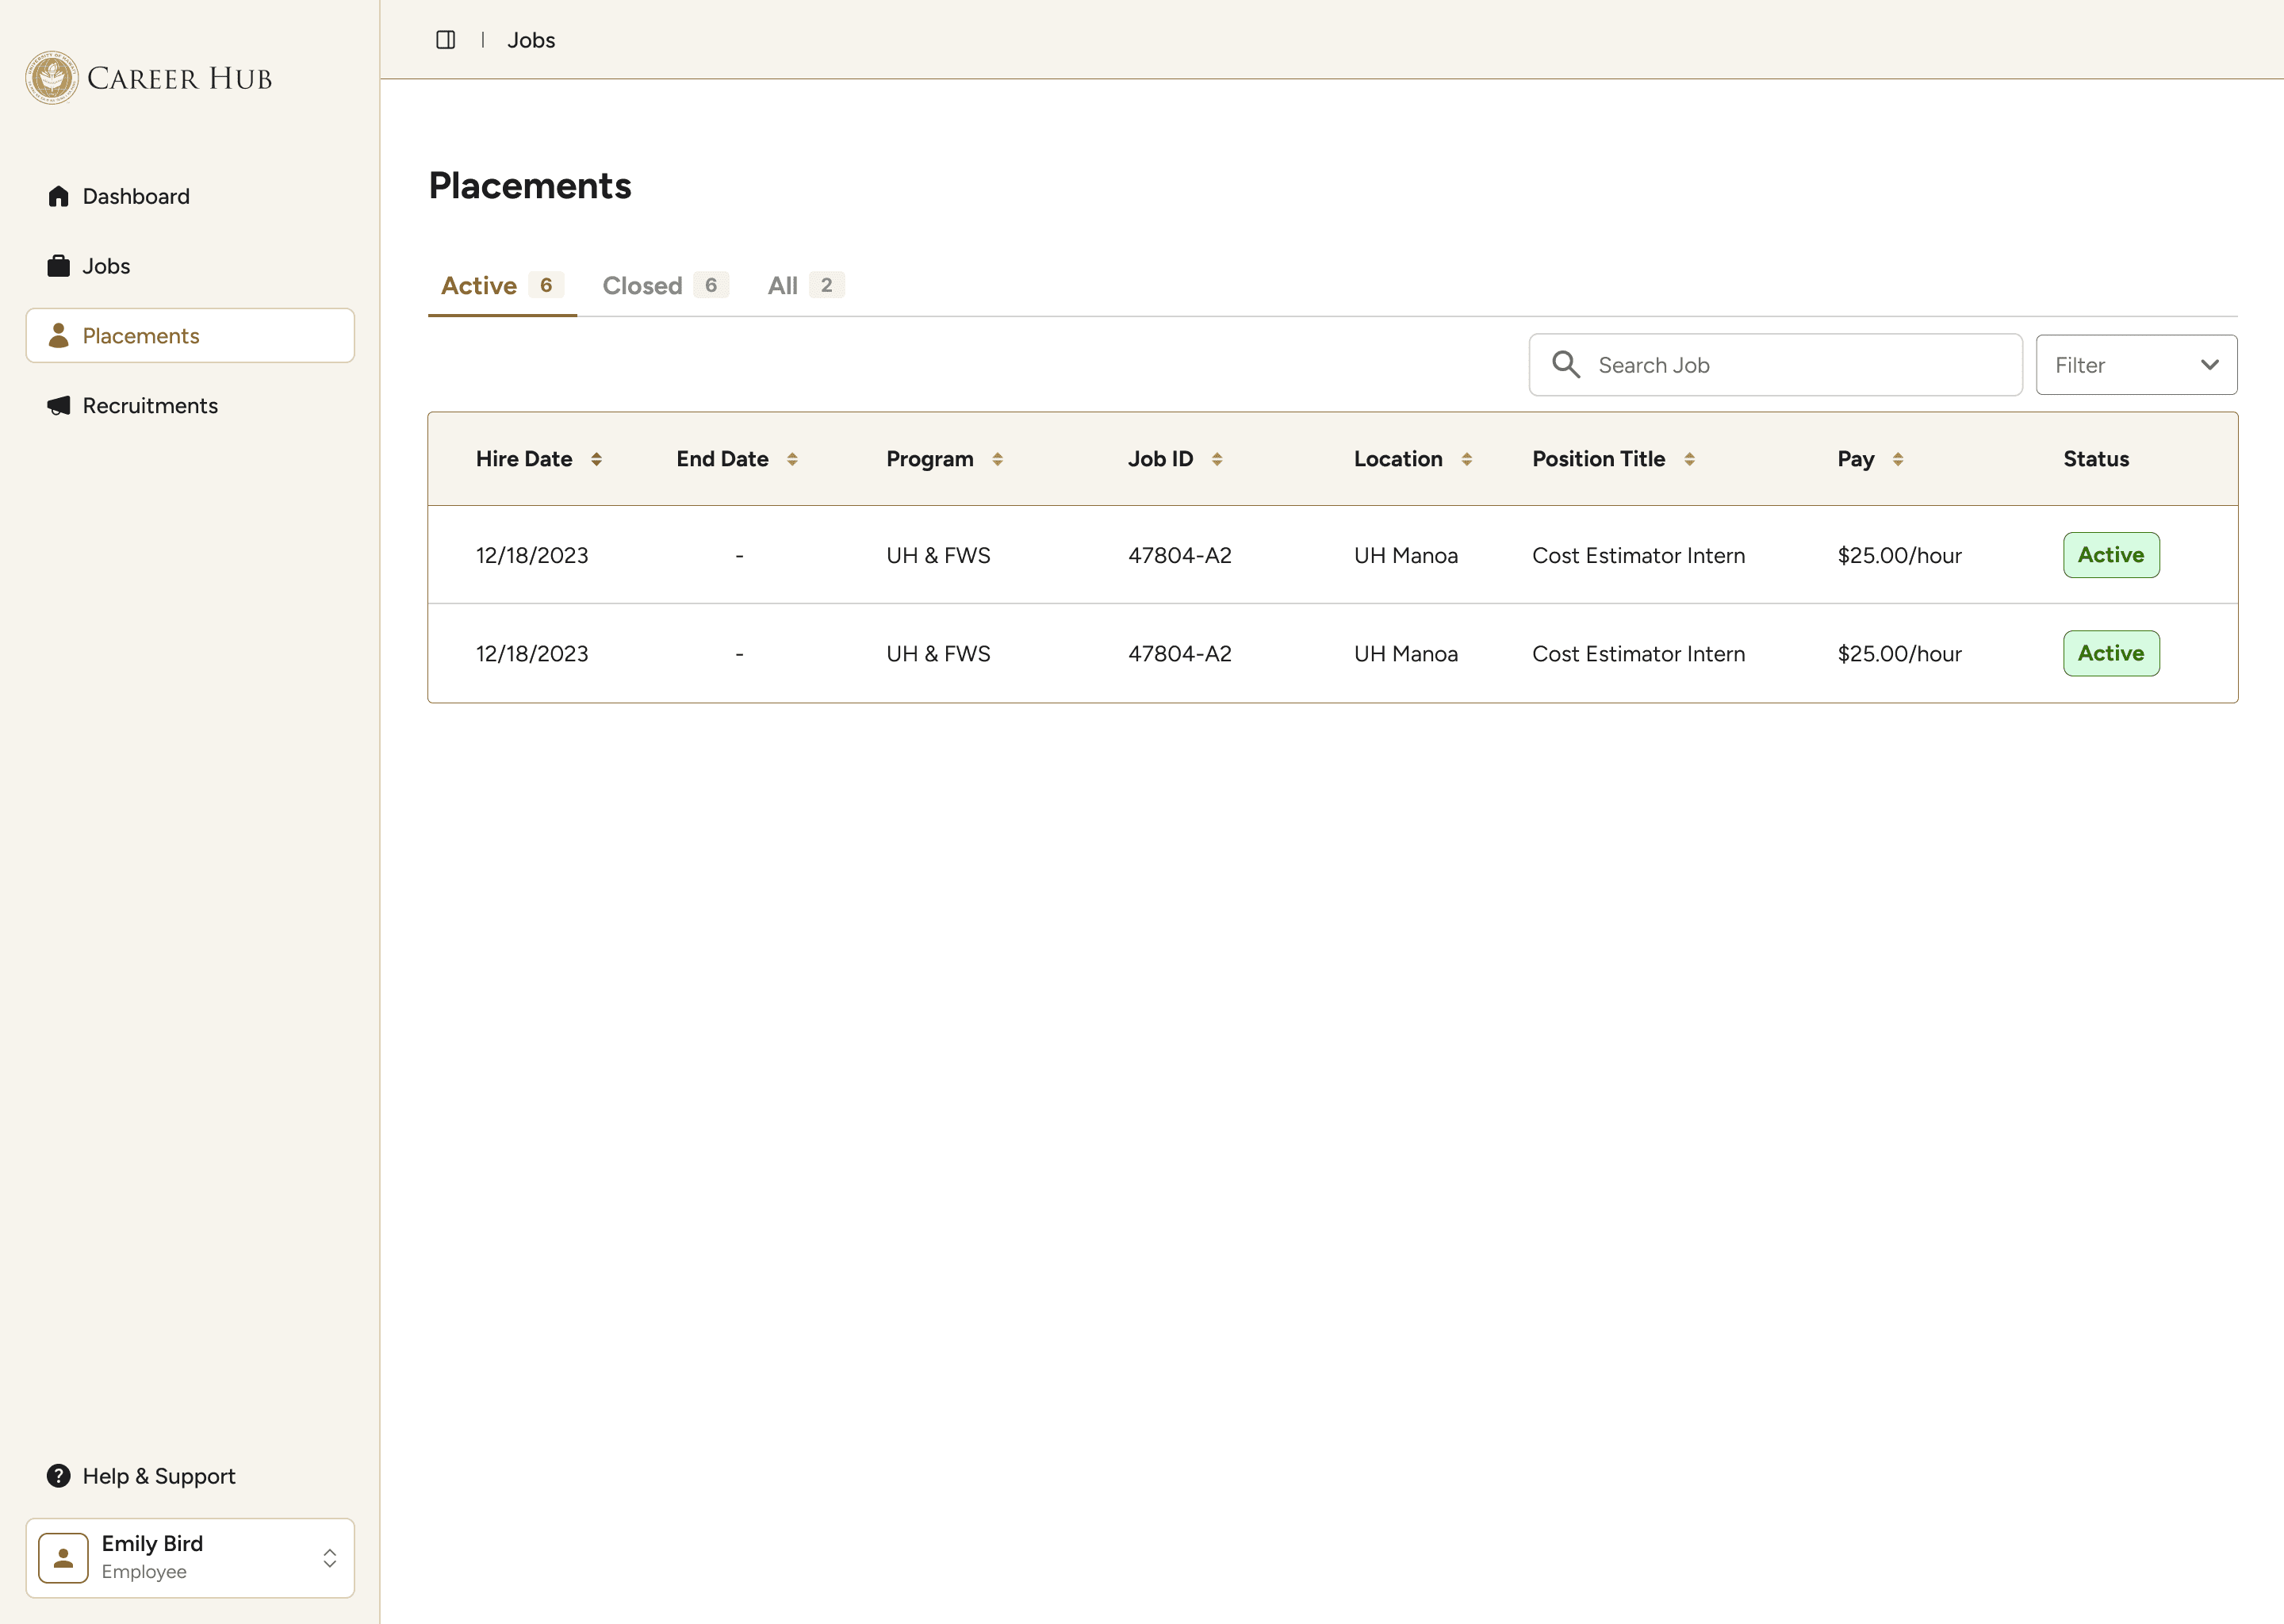Screen dimensions: 2284x1624
Task: Expand the Emily Bird user menu chevron
Action: click(x=329, y=1558)
